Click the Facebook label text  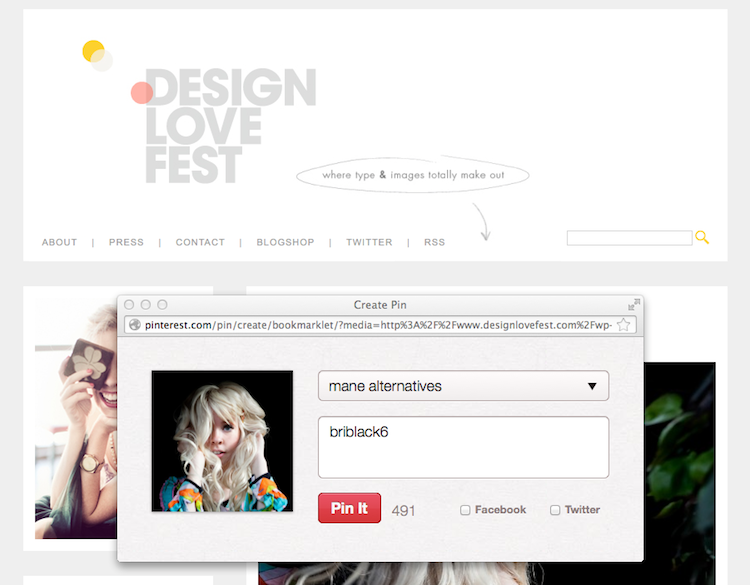(500, 510)
